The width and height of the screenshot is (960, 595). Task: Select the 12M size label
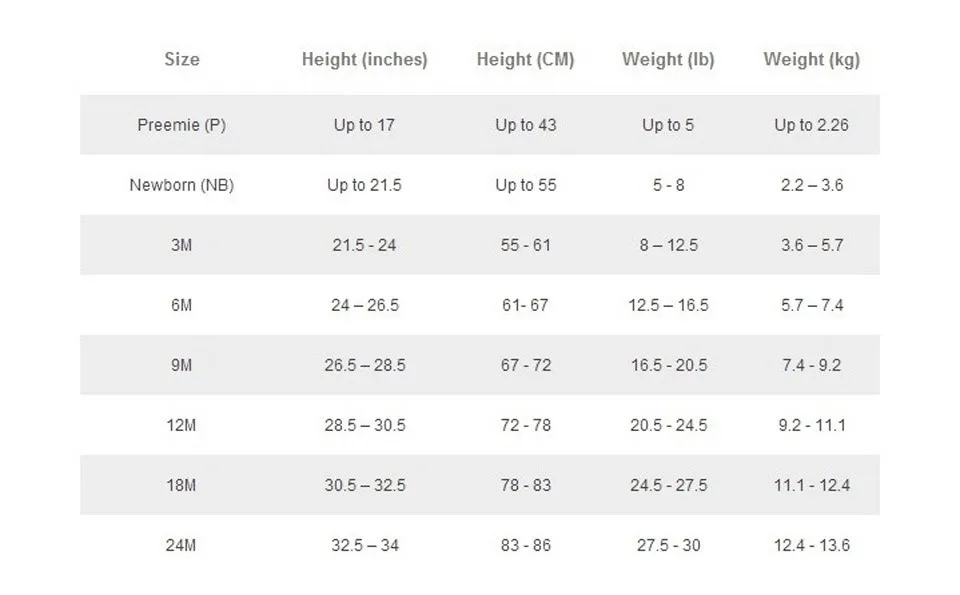[181, 425]
